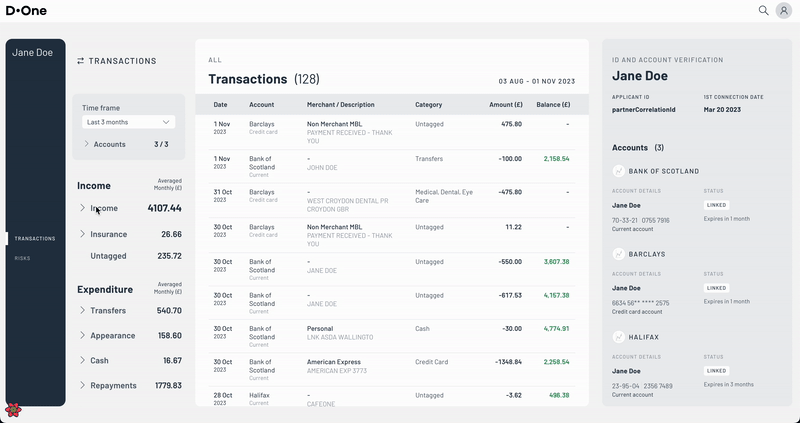Expand the Insurance income row

click(83, 234)
